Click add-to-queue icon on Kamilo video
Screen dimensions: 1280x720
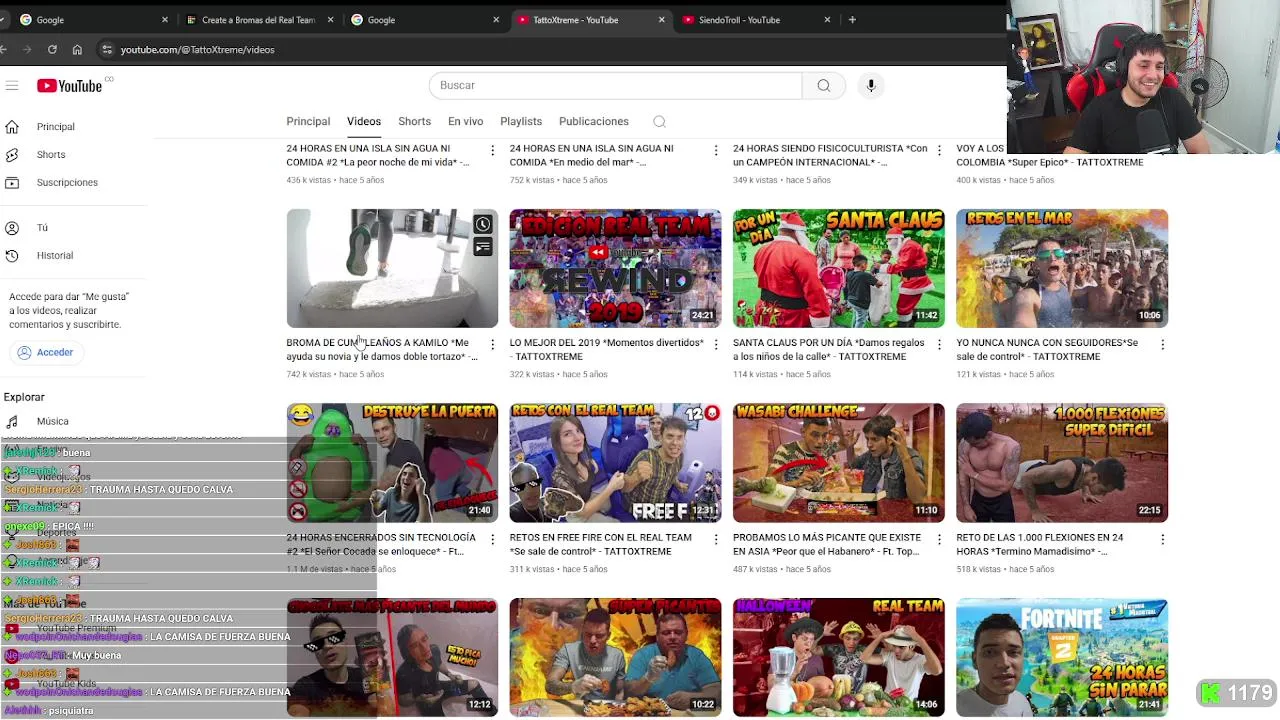coord(483,247)
